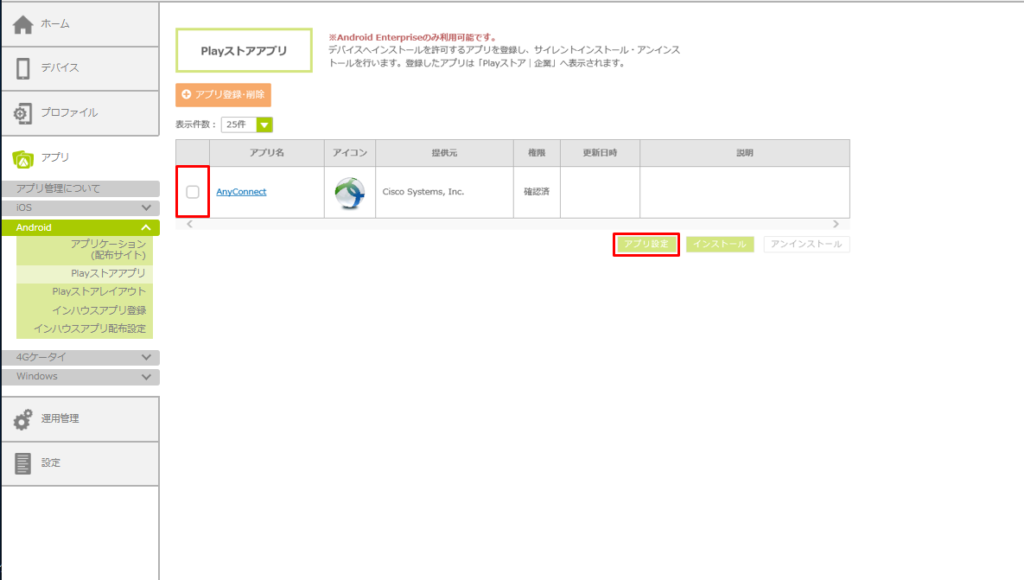Viewport: 1024px width, 580px height.
Task: Open 運用管理 via its gears icon
Action: [24, 419]
